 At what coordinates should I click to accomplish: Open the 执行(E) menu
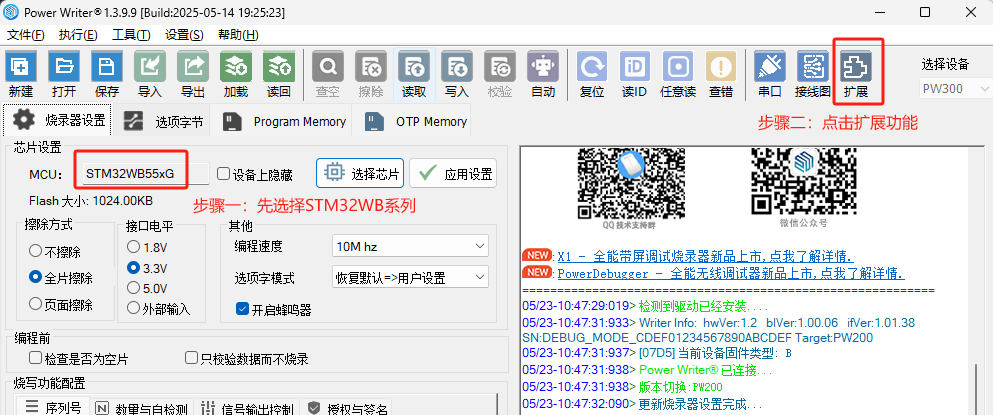tap(78, 35)
